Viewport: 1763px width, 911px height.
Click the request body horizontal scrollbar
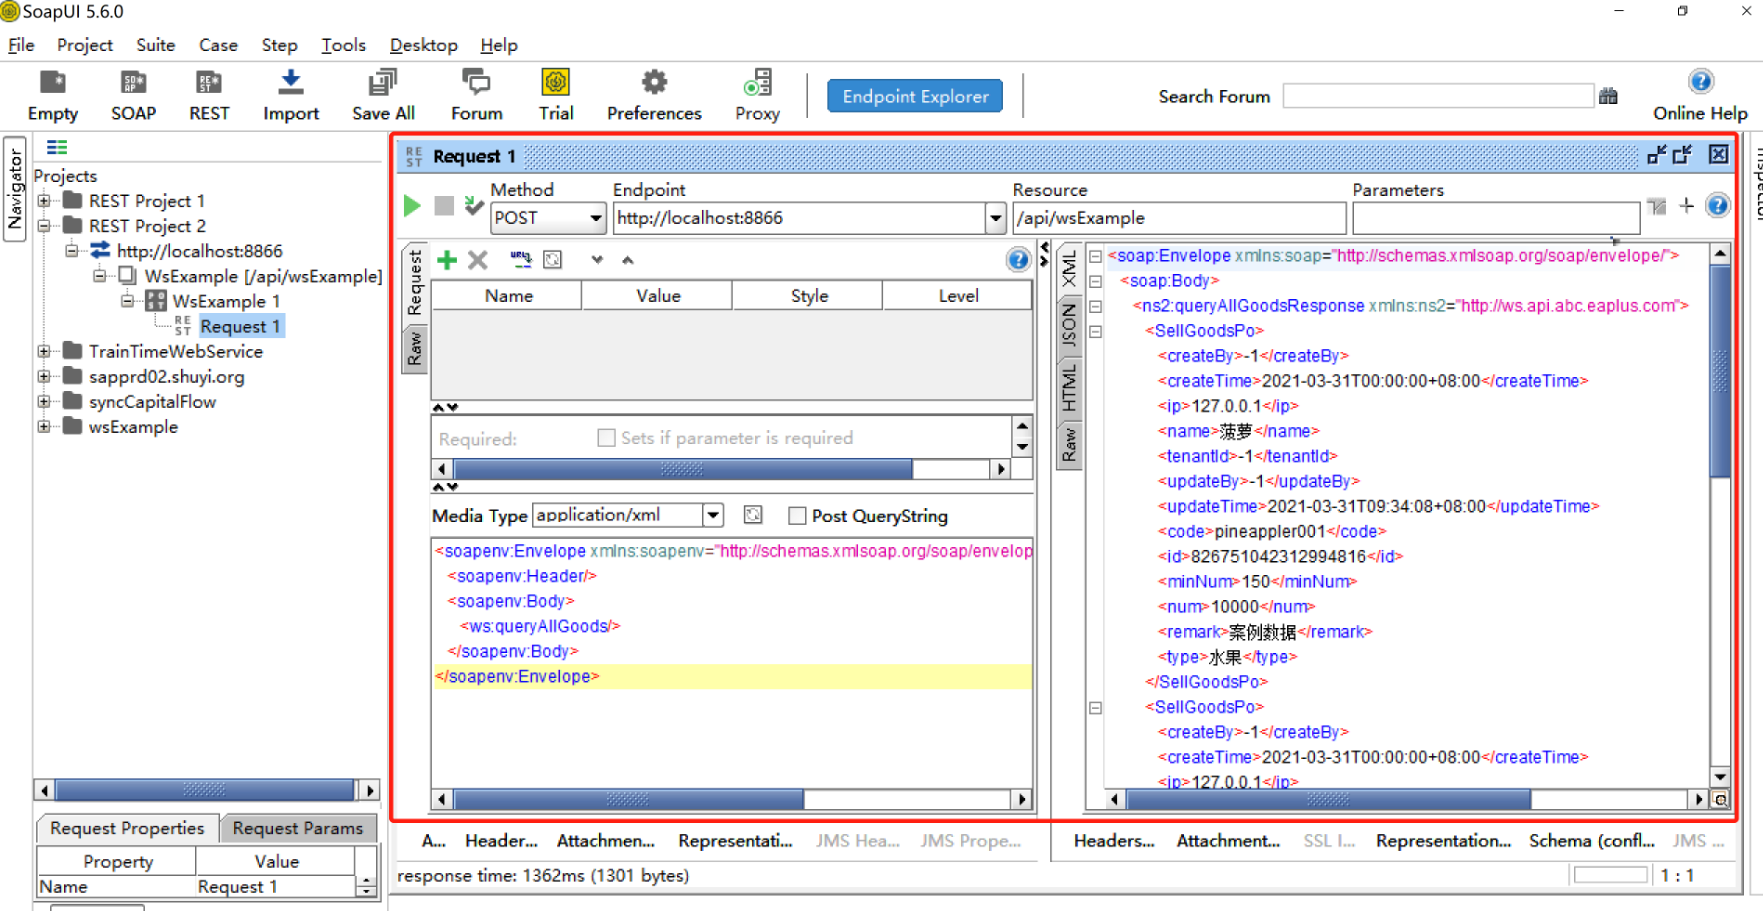pos(628,799)
